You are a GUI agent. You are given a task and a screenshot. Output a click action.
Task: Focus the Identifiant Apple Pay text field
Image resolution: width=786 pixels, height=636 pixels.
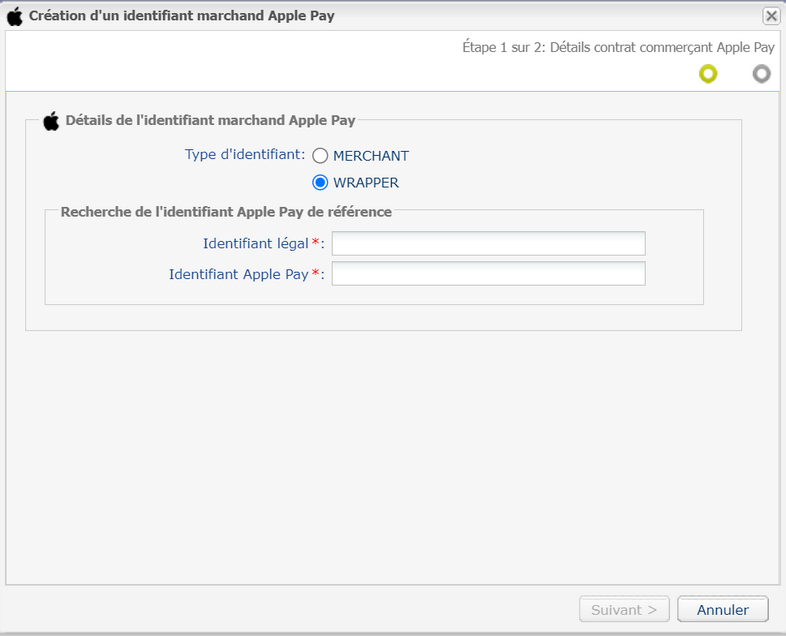[x=488, y=274]
